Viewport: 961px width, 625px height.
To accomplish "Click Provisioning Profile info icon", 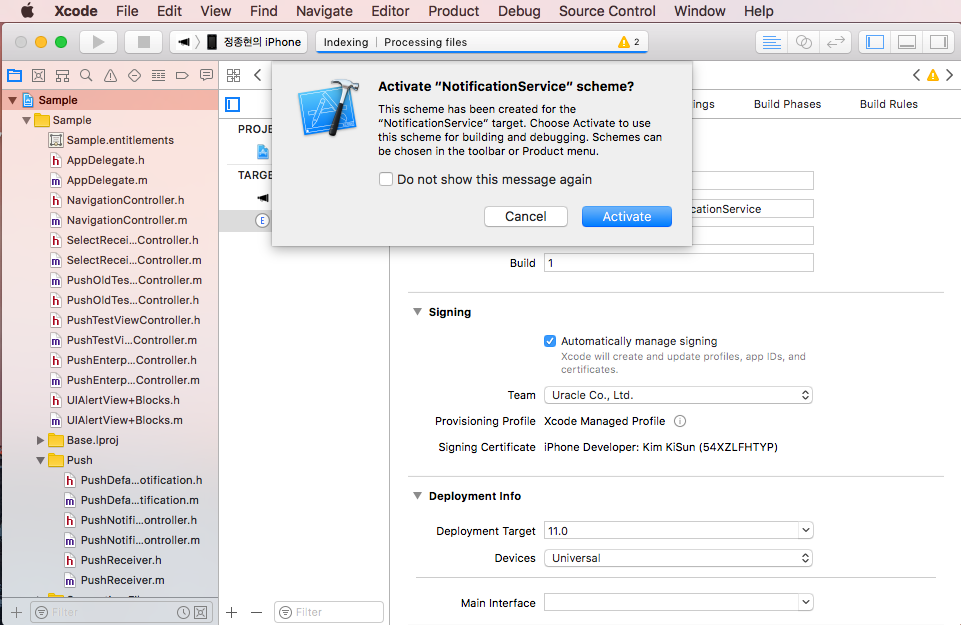I will click(680, 421).
